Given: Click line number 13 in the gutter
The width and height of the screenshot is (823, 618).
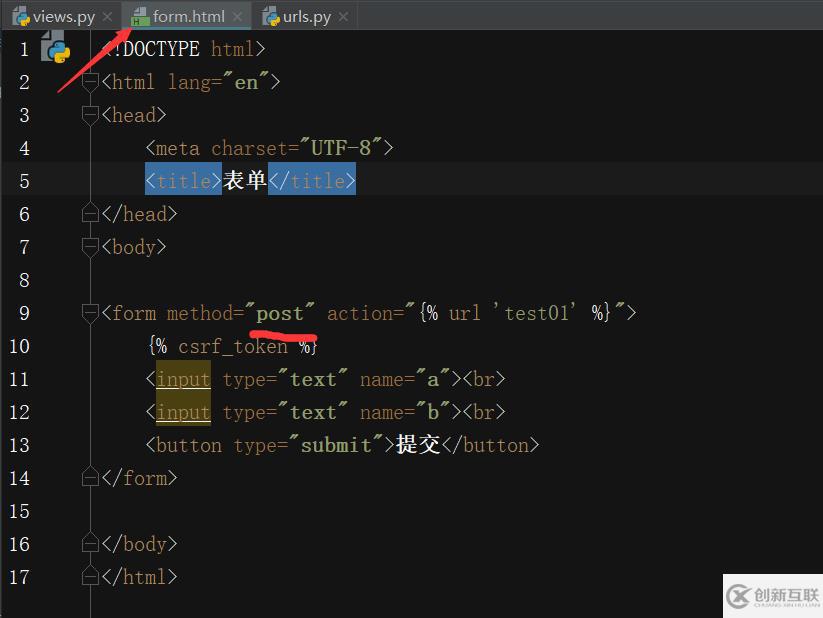Looking at the screenshot, I should click(x=19, y=445).
